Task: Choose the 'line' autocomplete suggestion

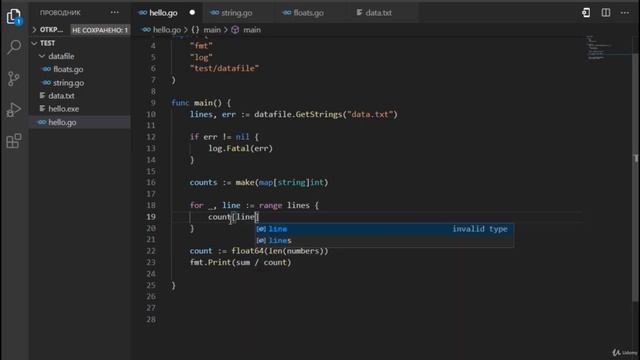Action: click(x=384, y=229)
